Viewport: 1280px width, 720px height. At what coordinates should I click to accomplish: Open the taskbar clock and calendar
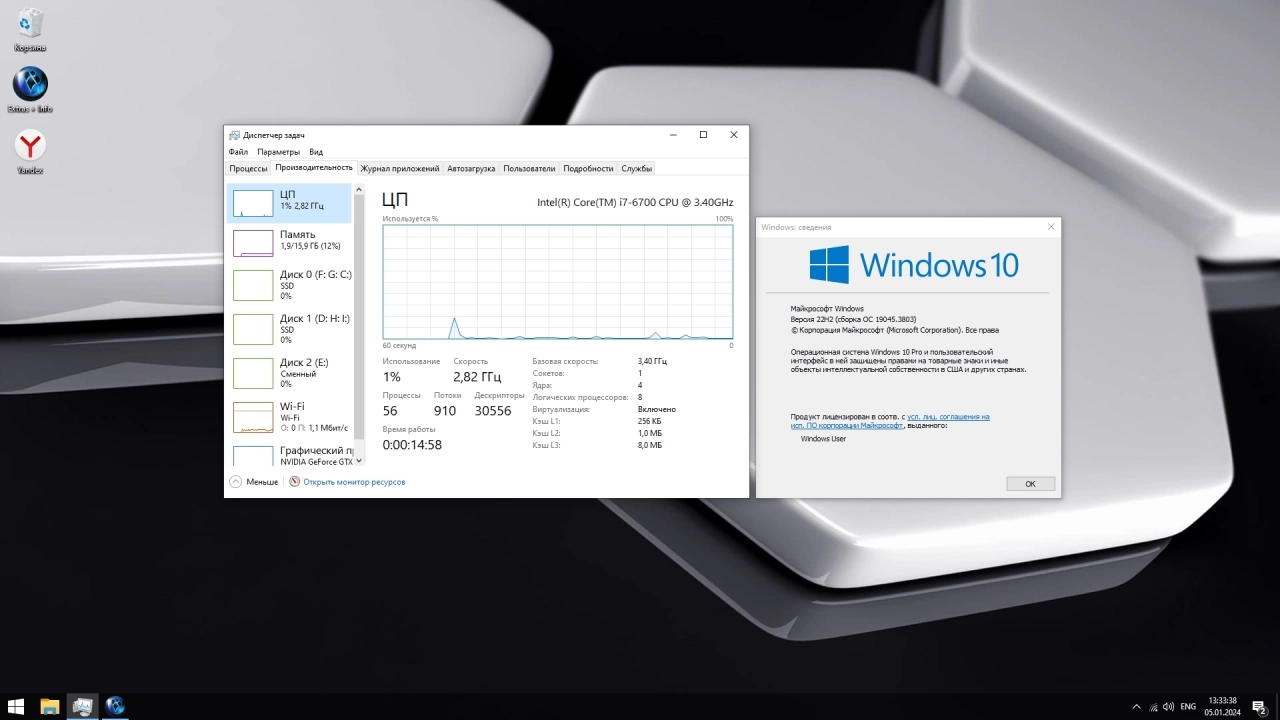(1222, 706)
